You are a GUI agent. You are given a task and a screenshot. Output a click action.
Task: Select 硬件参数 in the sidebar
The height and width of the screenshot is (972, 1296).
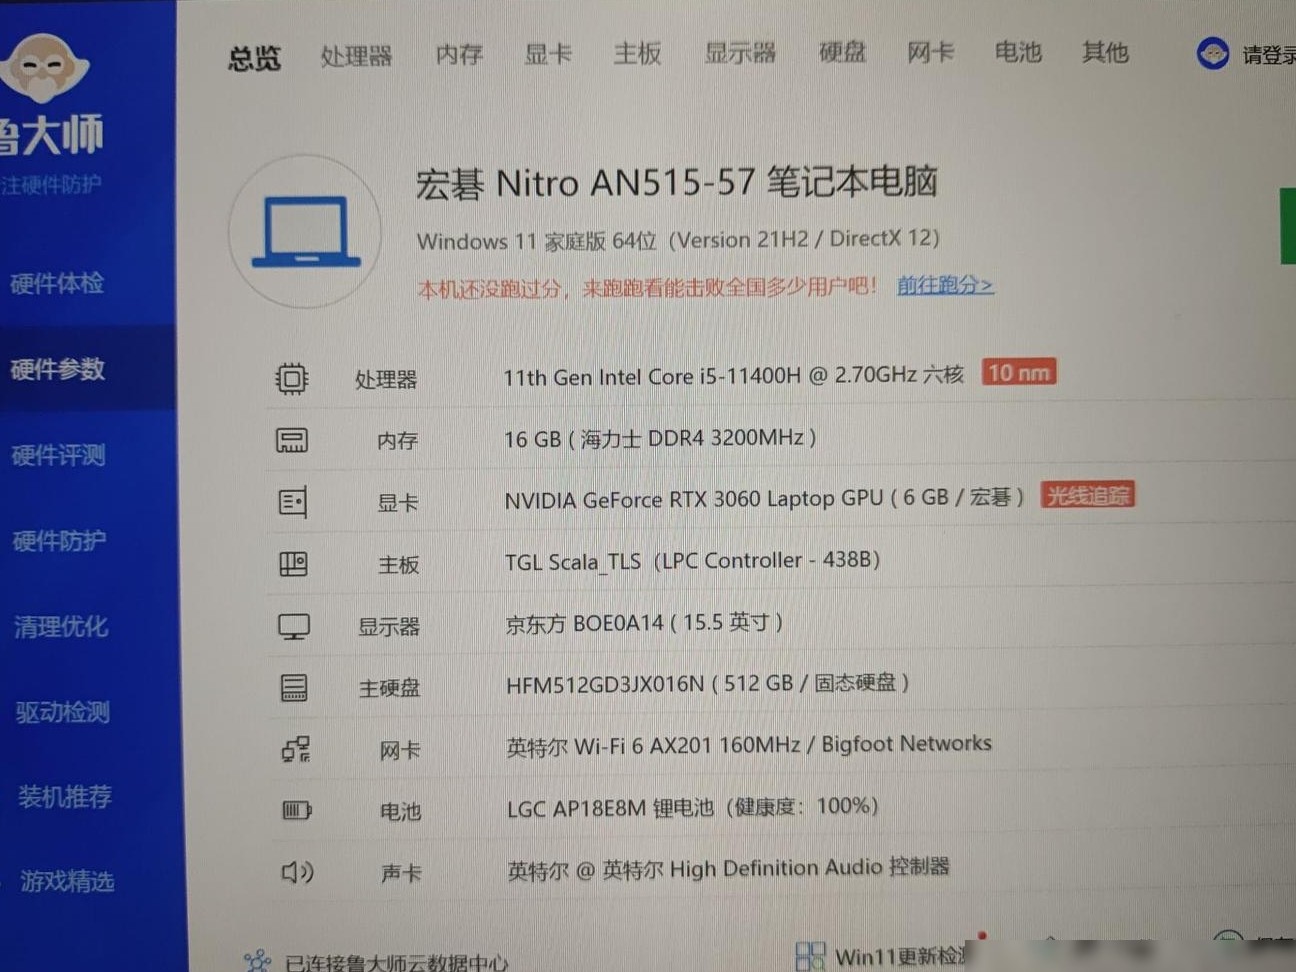coord(58,369)
